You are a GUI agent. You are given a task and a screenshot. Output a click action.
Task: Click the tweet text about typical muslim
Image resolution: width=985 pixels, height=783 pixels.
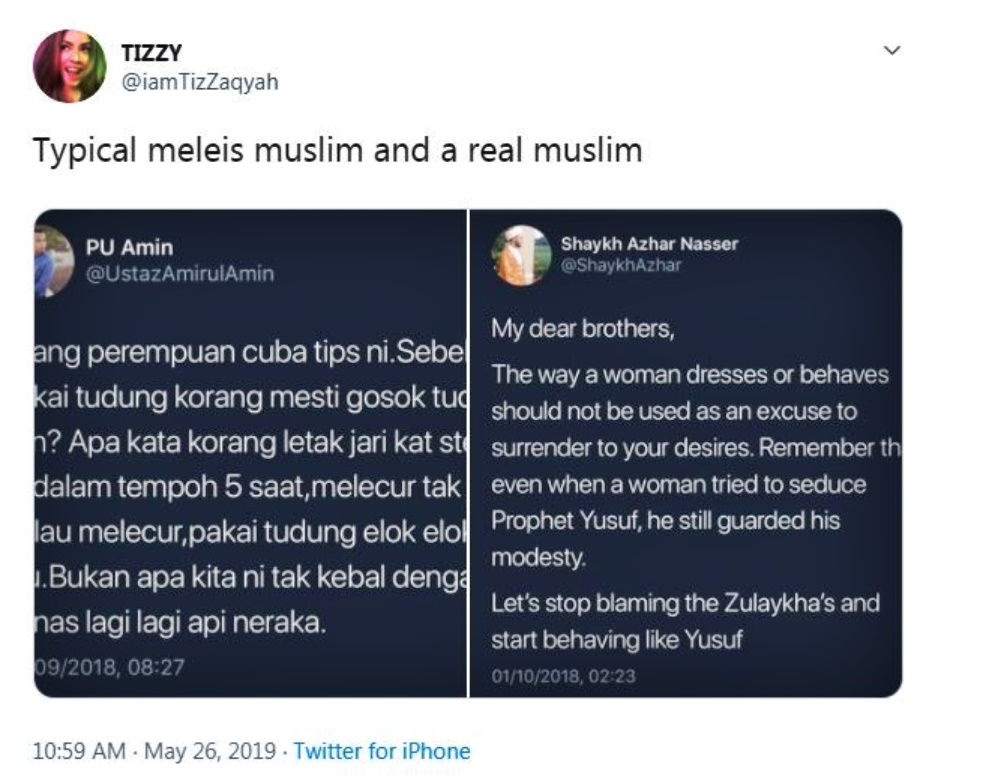point(337,151)
